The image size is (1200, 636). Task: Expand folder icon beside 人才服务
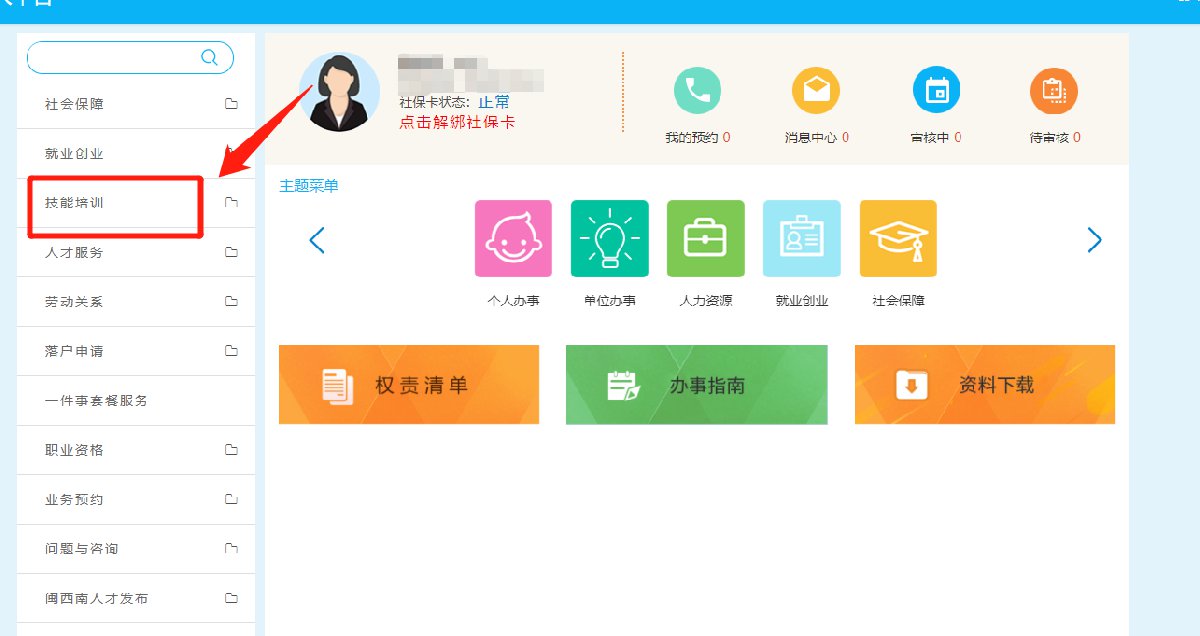[231, 252]
